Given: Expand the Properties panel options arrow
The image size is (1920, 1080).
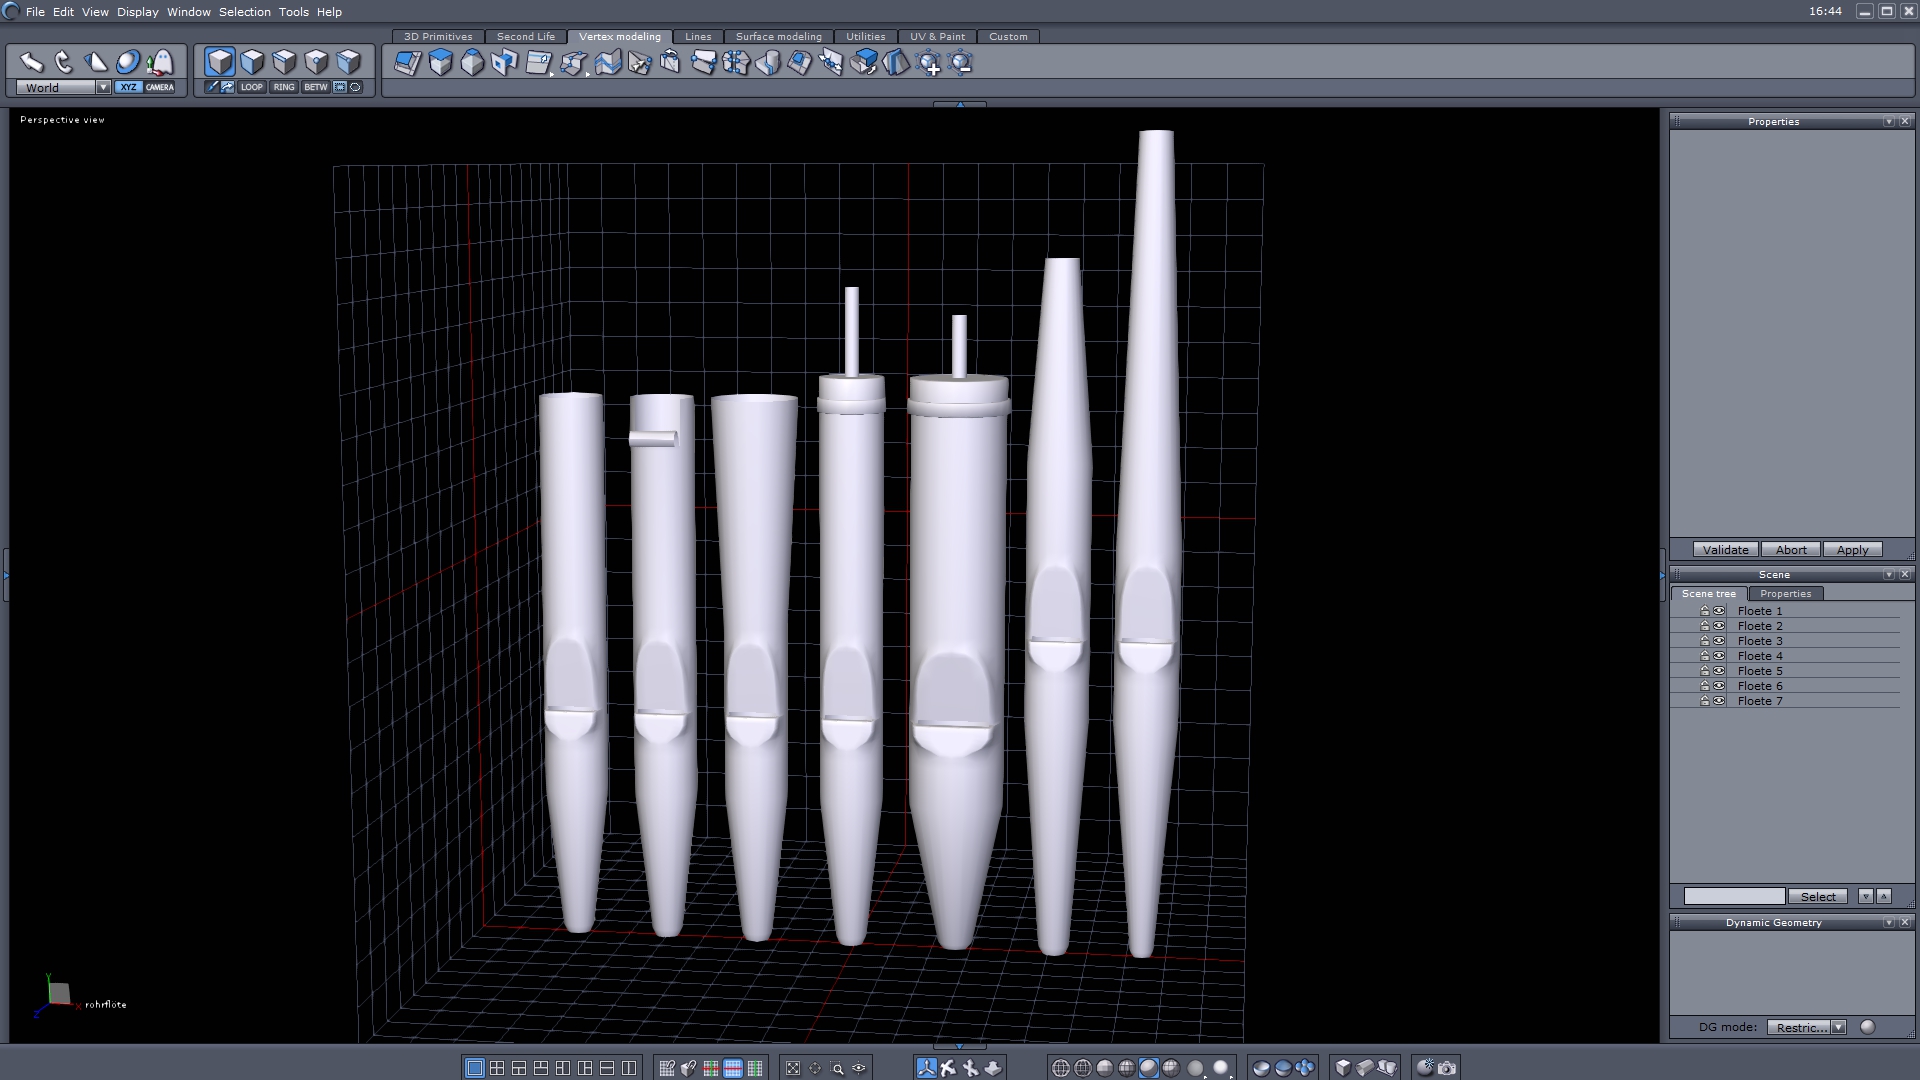Looking at the screenshot, I should (1888, 121).
